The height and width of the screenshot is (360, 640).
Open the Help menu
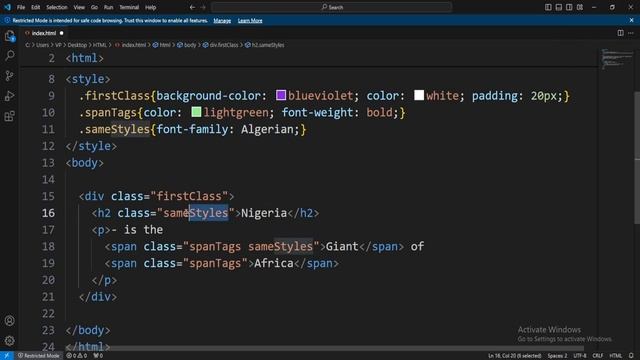[x=151, y=7]
